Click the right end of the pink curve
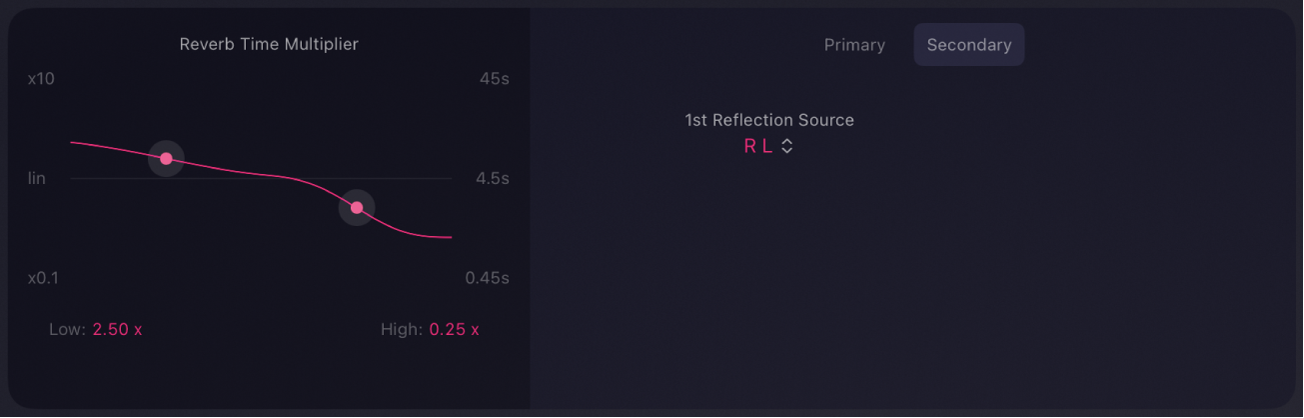1304x418 pixels. coord(450,237)
